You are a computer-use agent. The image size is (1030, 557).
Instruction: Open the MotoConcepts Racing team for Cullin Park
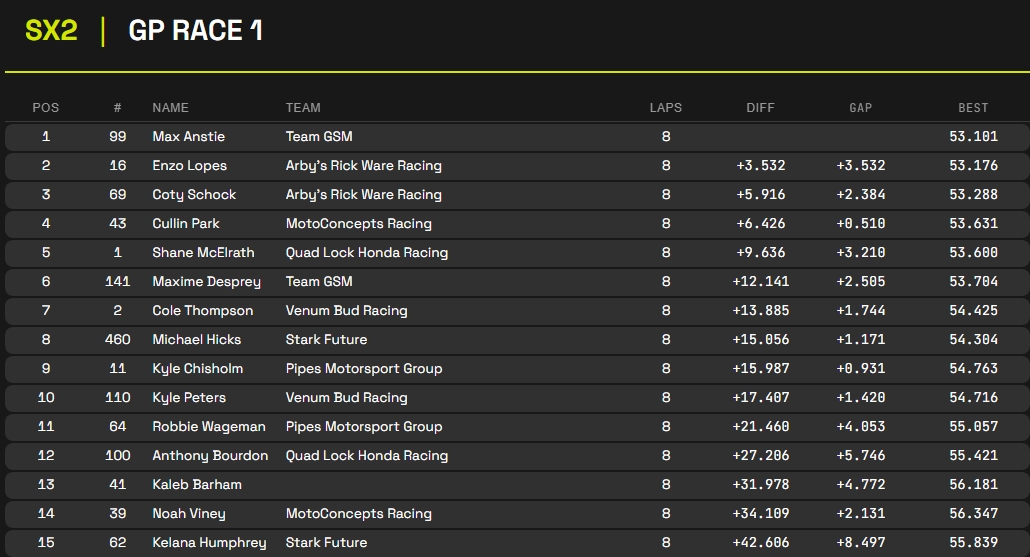358,223
